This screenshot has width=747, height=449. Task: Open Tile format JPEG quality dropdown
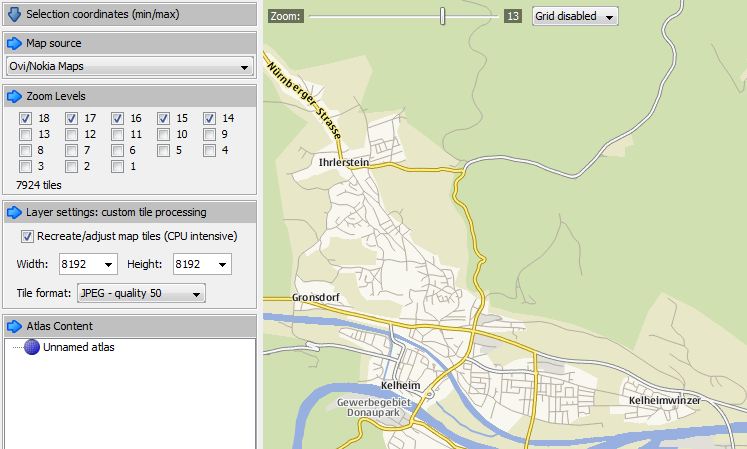point(141,293)
